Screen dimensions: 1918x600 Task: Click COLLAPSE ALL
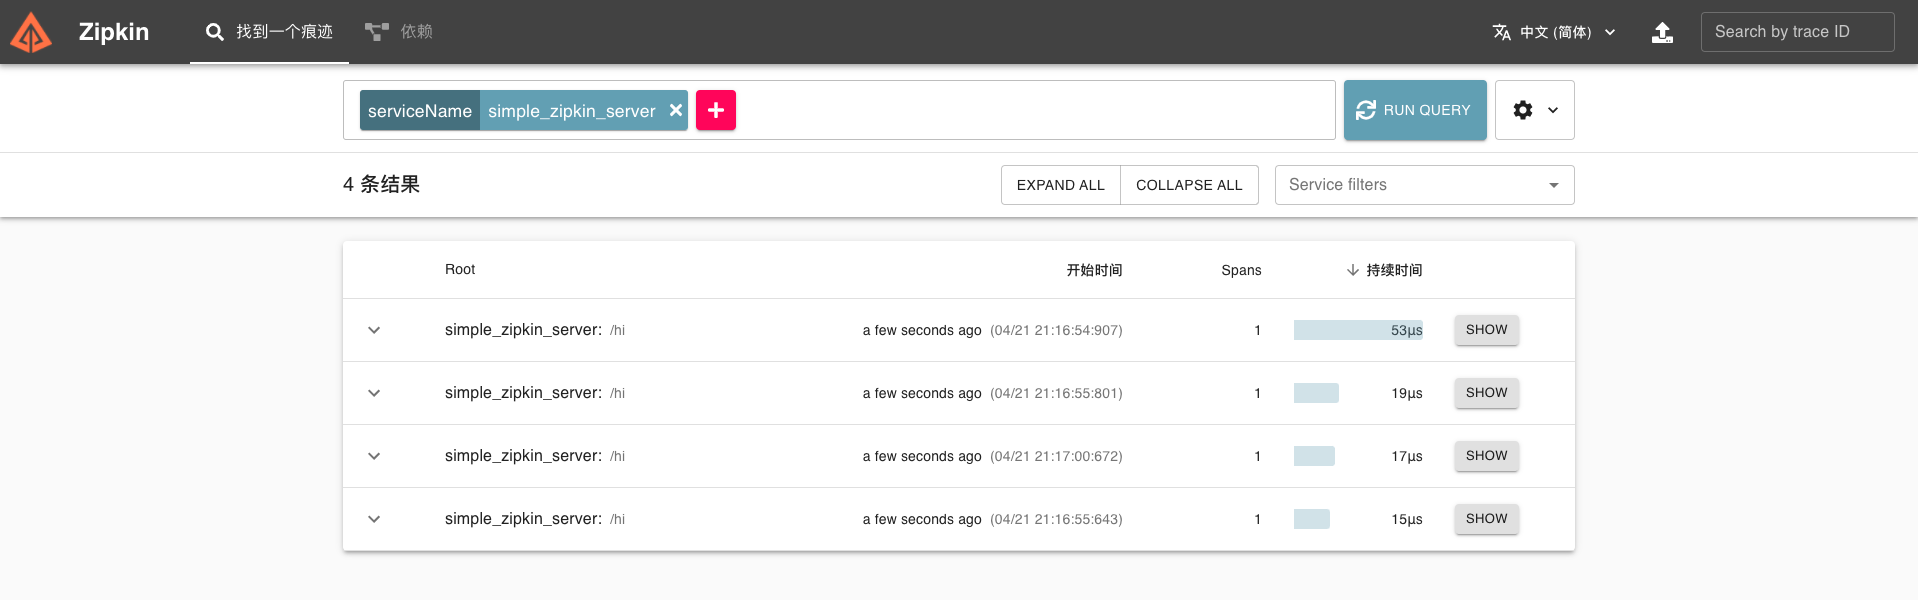(x=1189, y=185)
